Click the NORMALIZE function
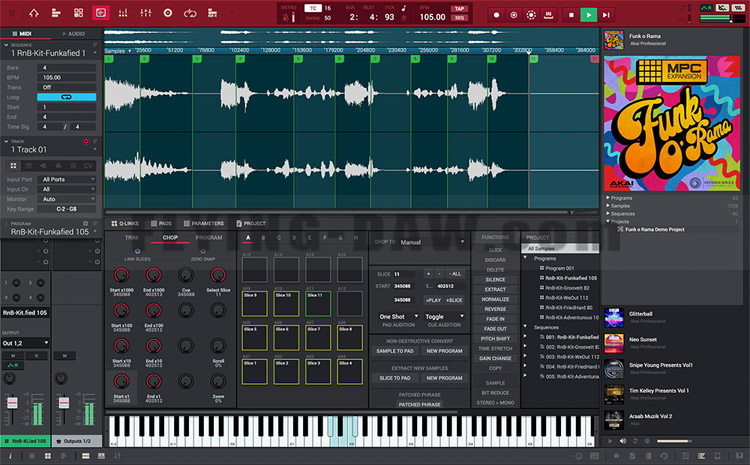 [495, 299]
